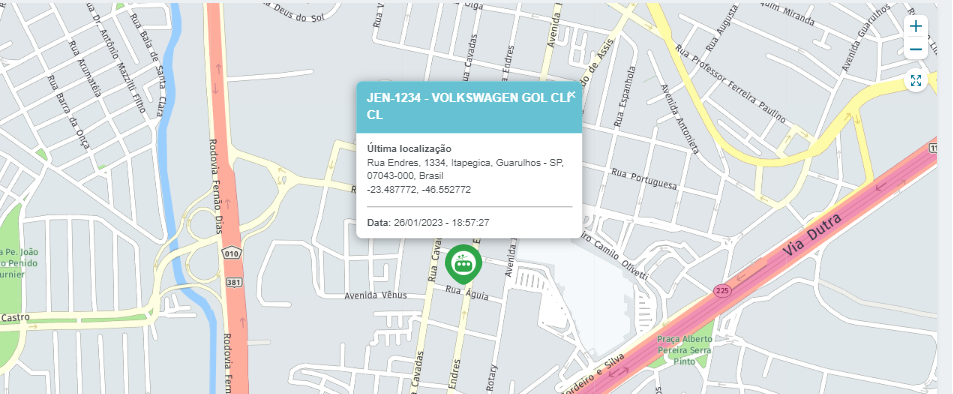Zoom out with the minus button
This screenshot has height=394, width=953.
coord(916,49)
